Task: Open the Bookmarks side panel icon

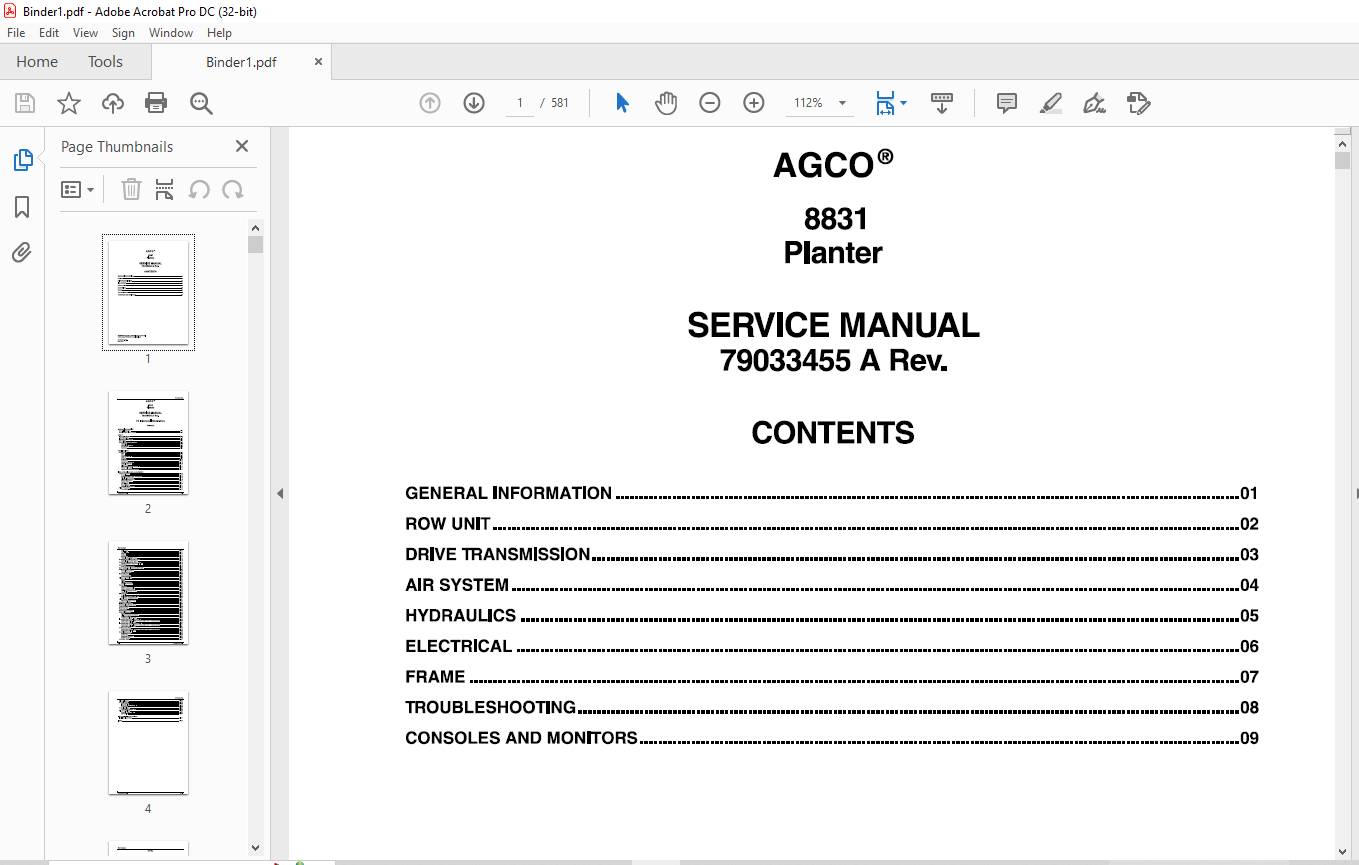Action: click(x=22, y=207)
